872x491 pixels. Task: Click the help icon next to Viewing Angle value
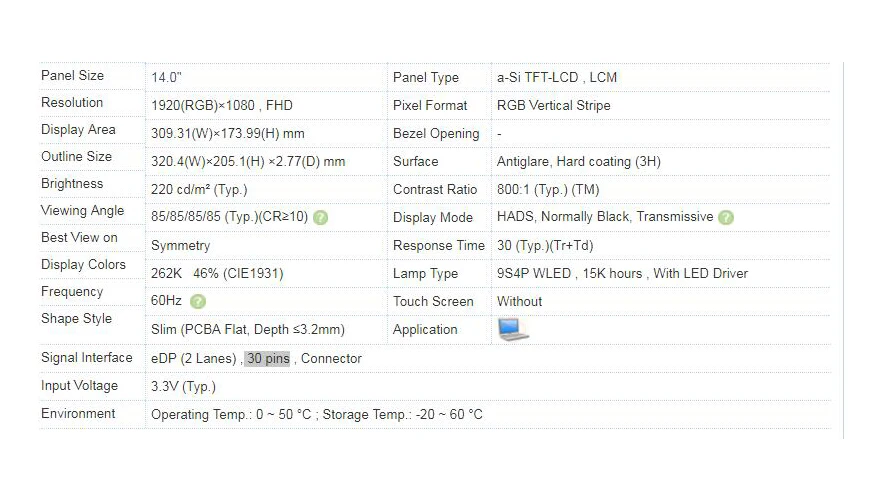(x=320, y=217)
